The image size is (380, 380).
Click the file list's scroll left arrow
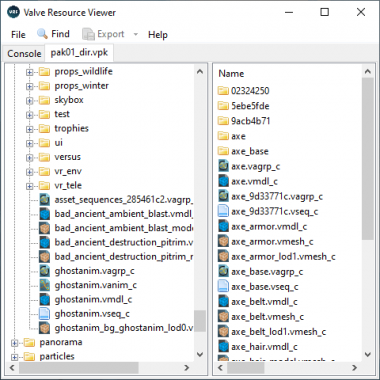[220, 368]
